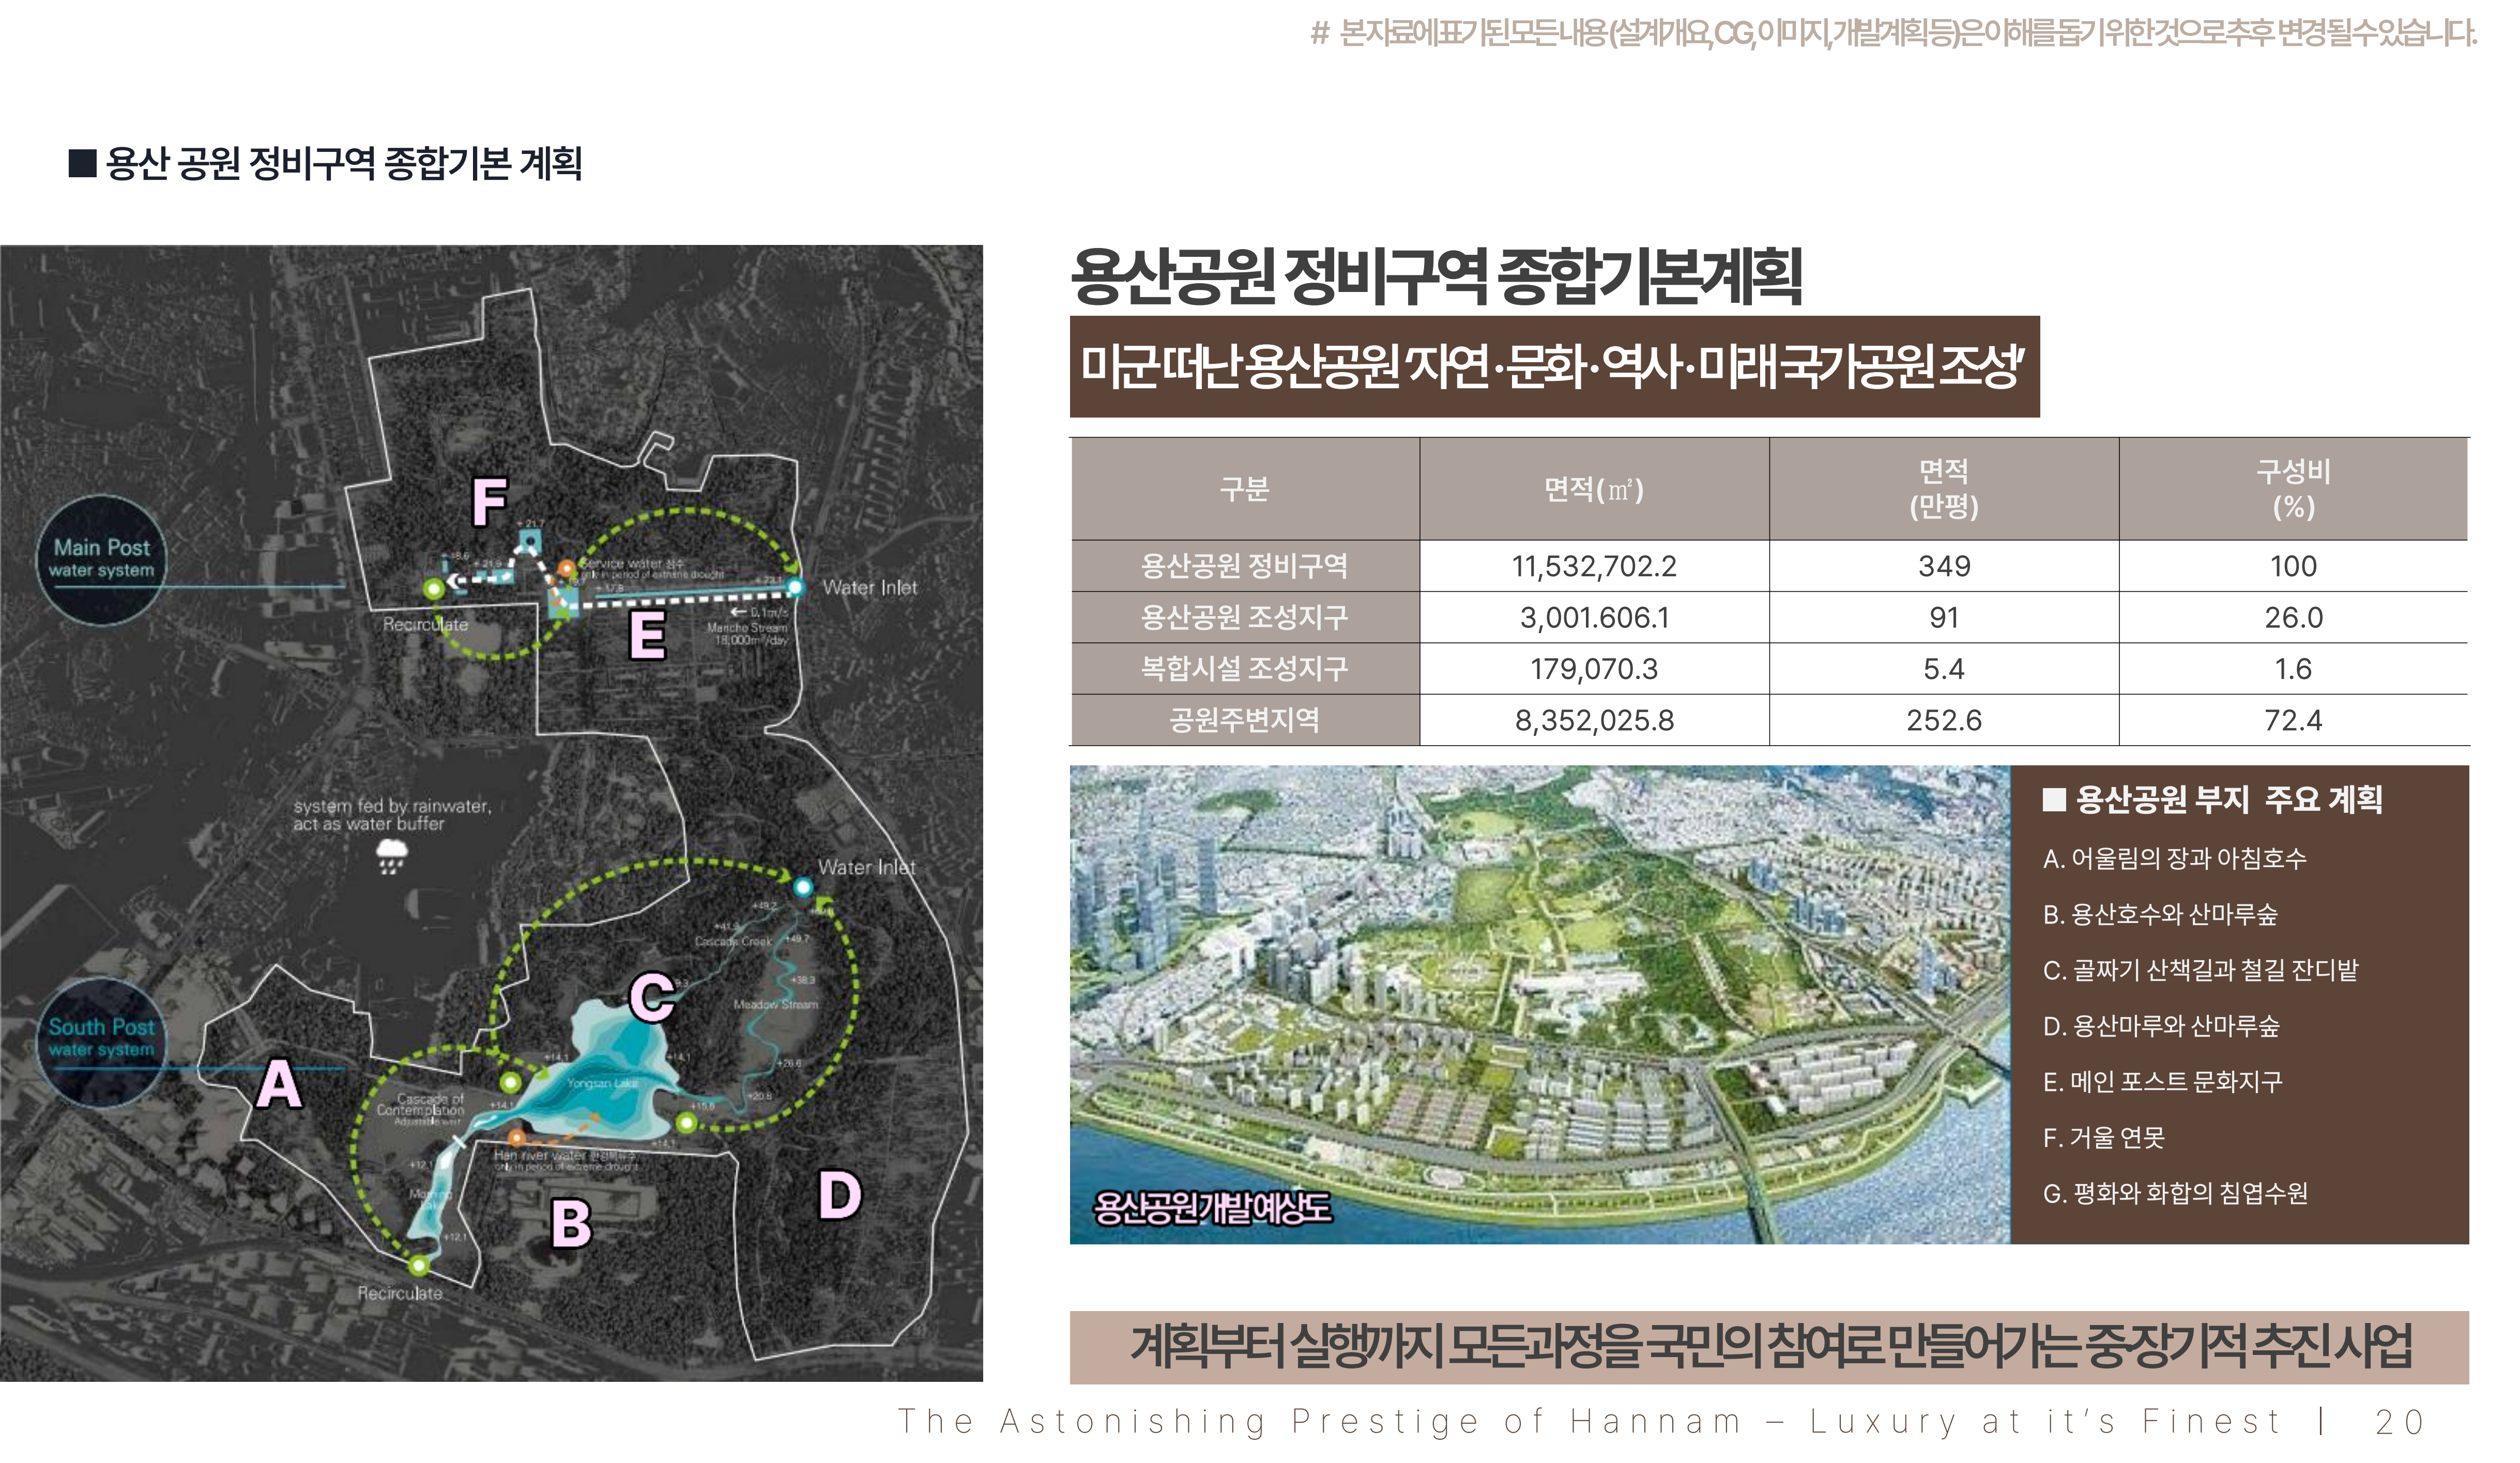Click plan item A. 어울림의 장과 아침호수

pyautogui.click(x=2174, y=858)
